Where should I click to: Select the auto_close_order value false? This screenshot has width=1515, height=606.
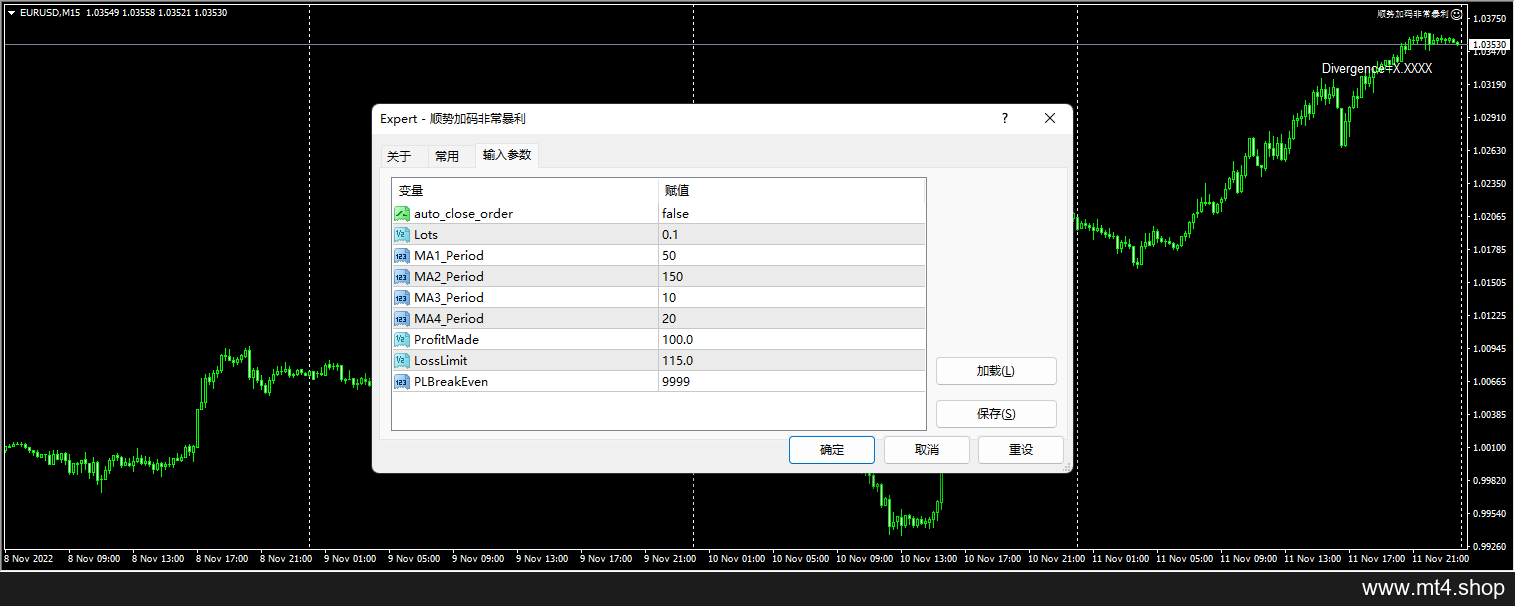pos(792,213)
